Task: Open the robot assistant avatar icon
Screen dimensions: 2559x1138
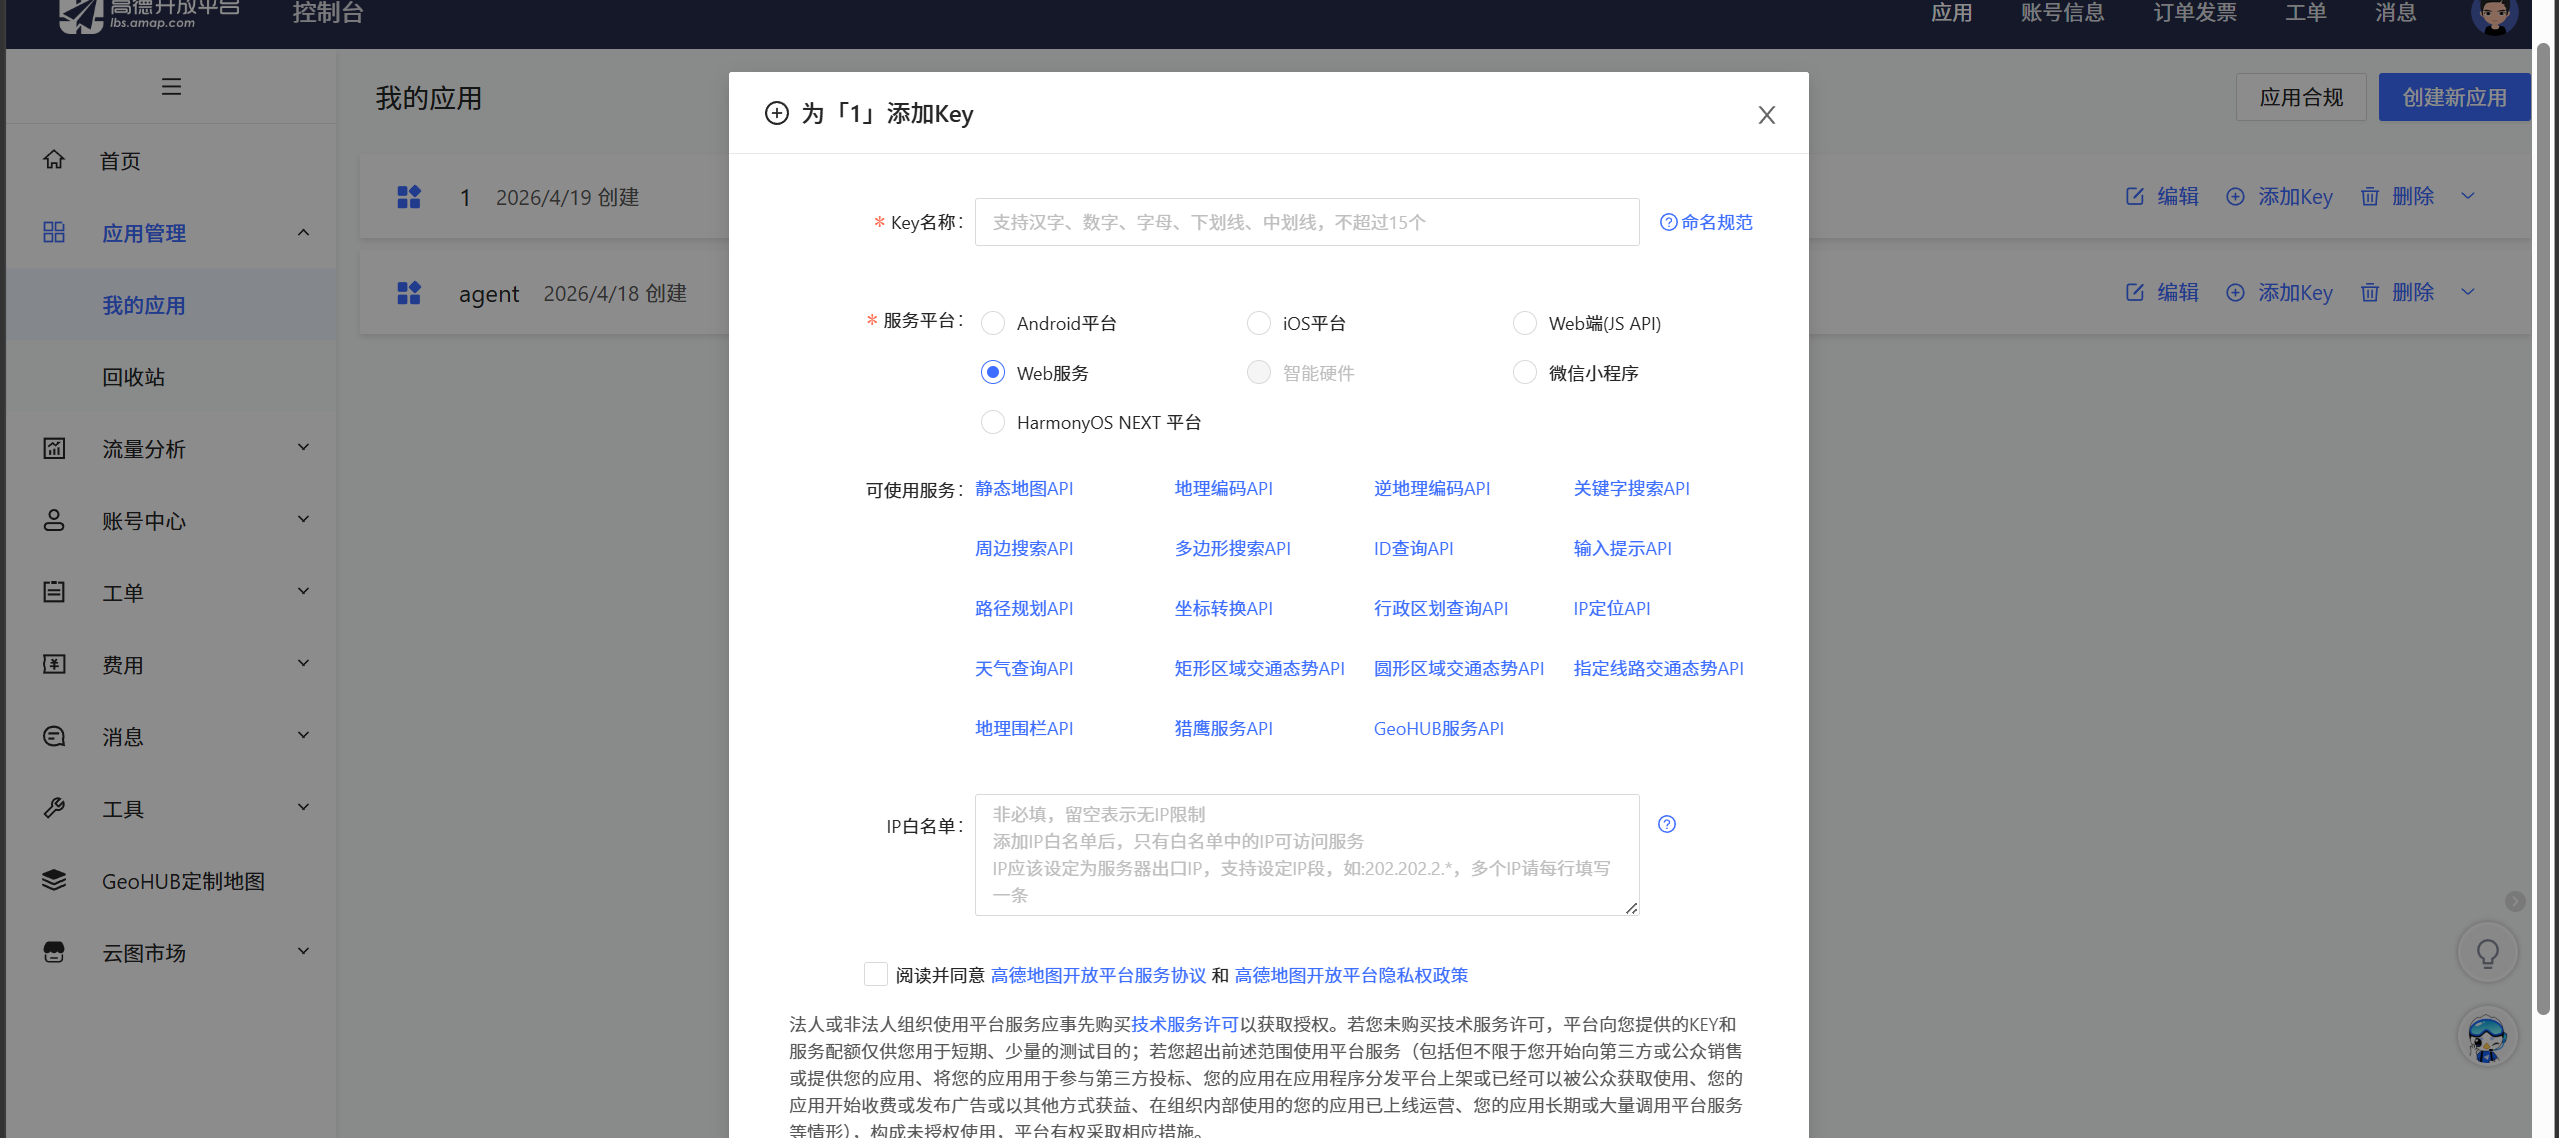Action: (x=2487, y=1038)
